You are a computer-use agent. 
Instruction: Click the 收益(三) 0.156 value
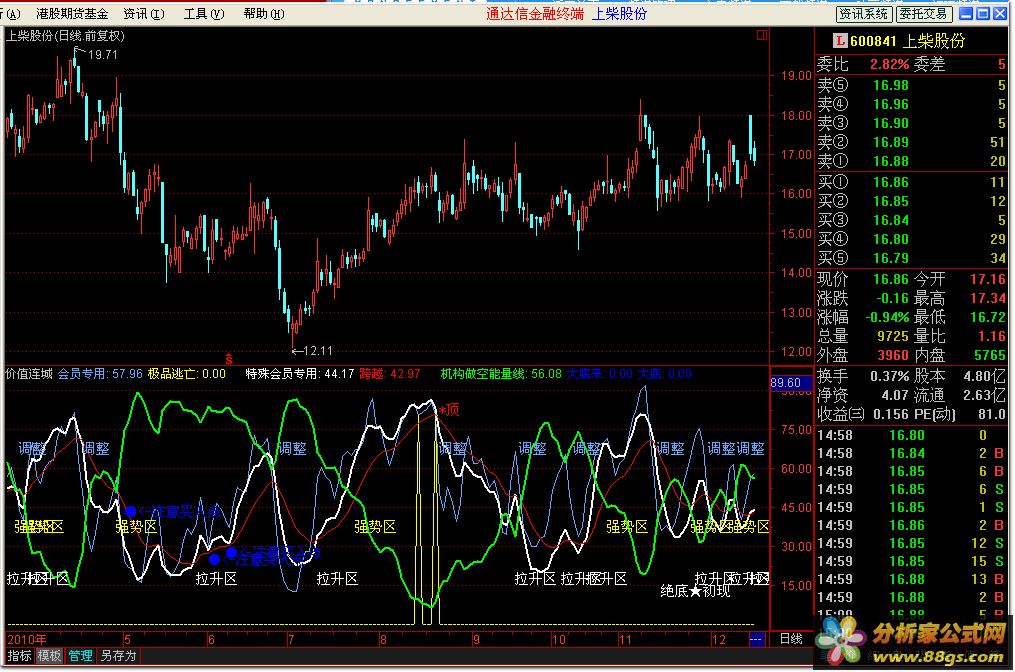coord(891,414)
